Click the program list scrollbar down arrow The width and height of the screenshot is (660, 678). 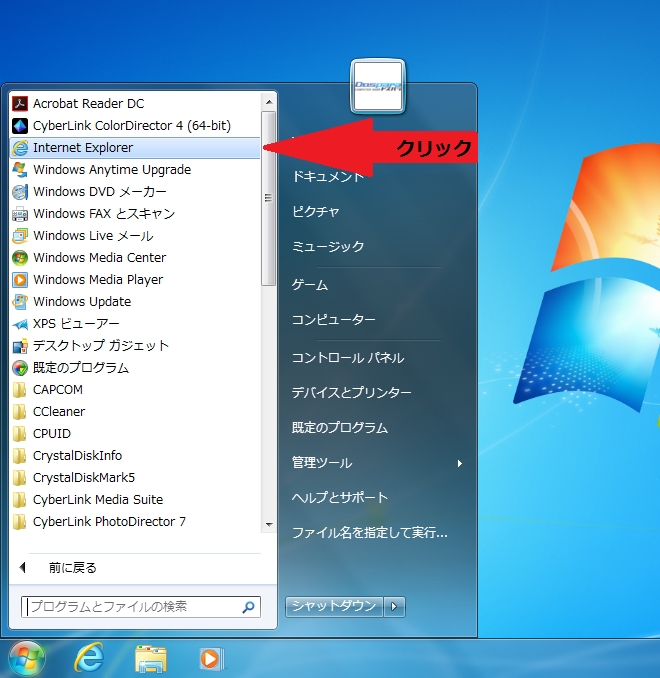[269, 524]
